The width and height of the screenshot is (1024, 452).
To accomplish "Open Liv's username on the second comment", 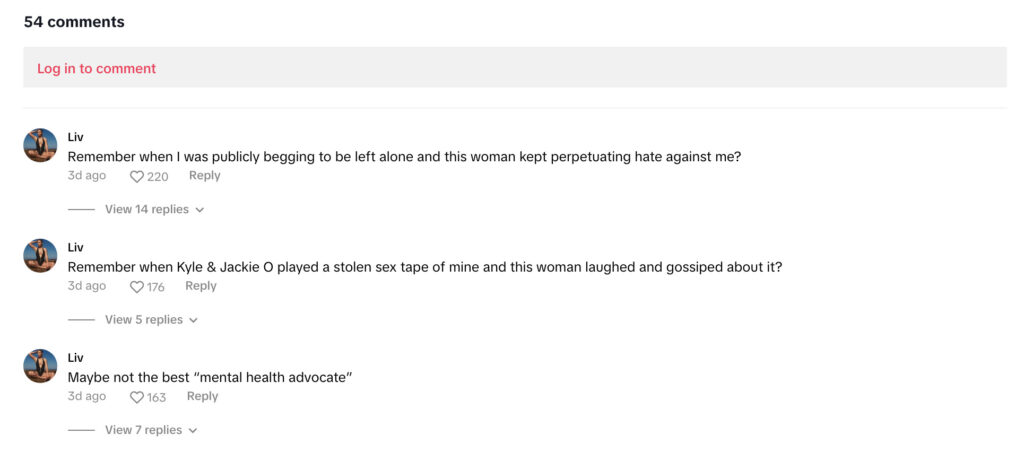I will 76,248.
